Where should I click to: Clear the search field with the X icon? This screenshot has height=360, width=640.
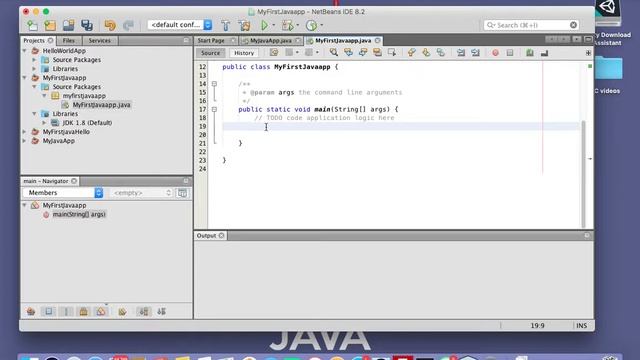[573, 25]
